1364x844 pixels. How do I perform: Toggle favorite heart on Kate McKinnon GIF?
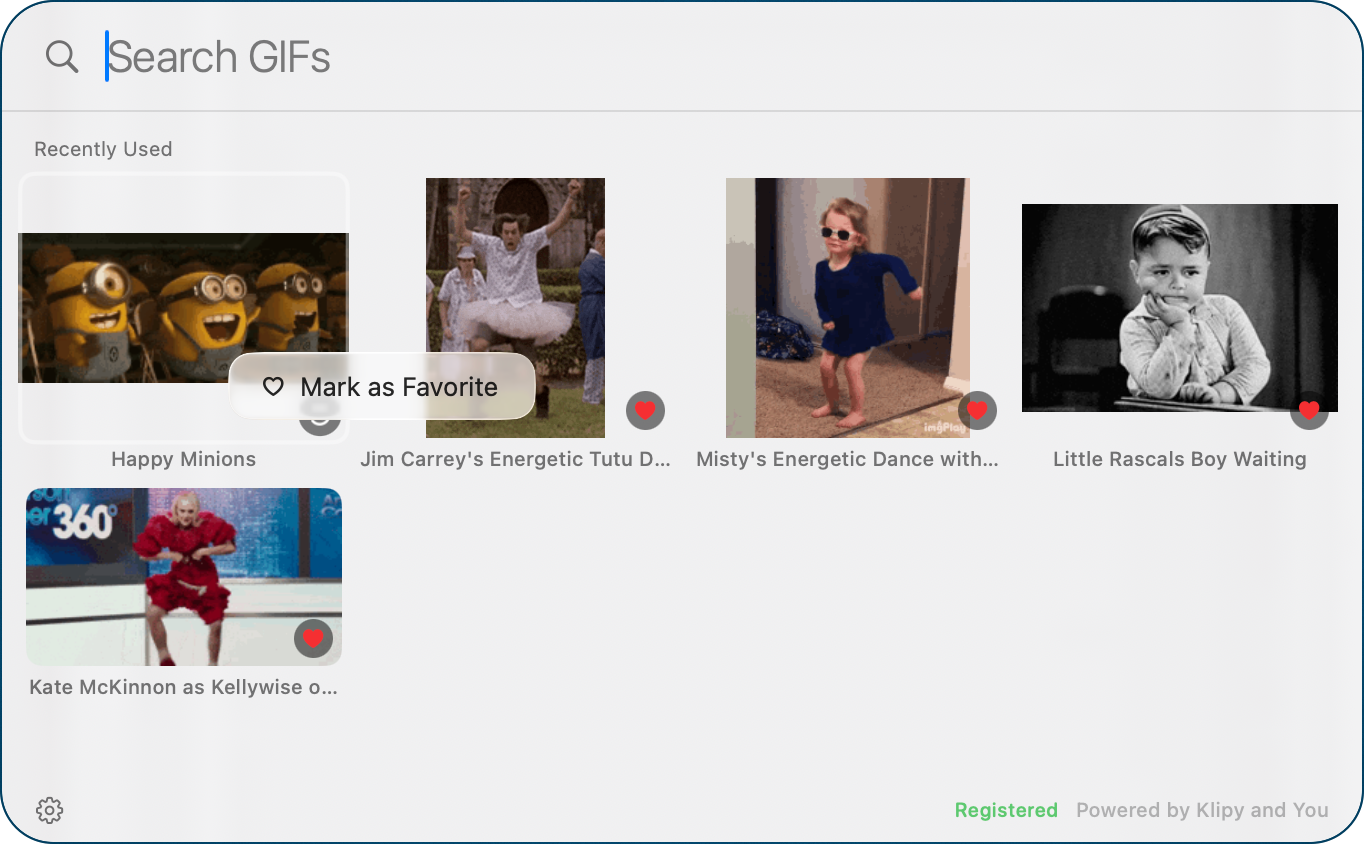(314, 638)
